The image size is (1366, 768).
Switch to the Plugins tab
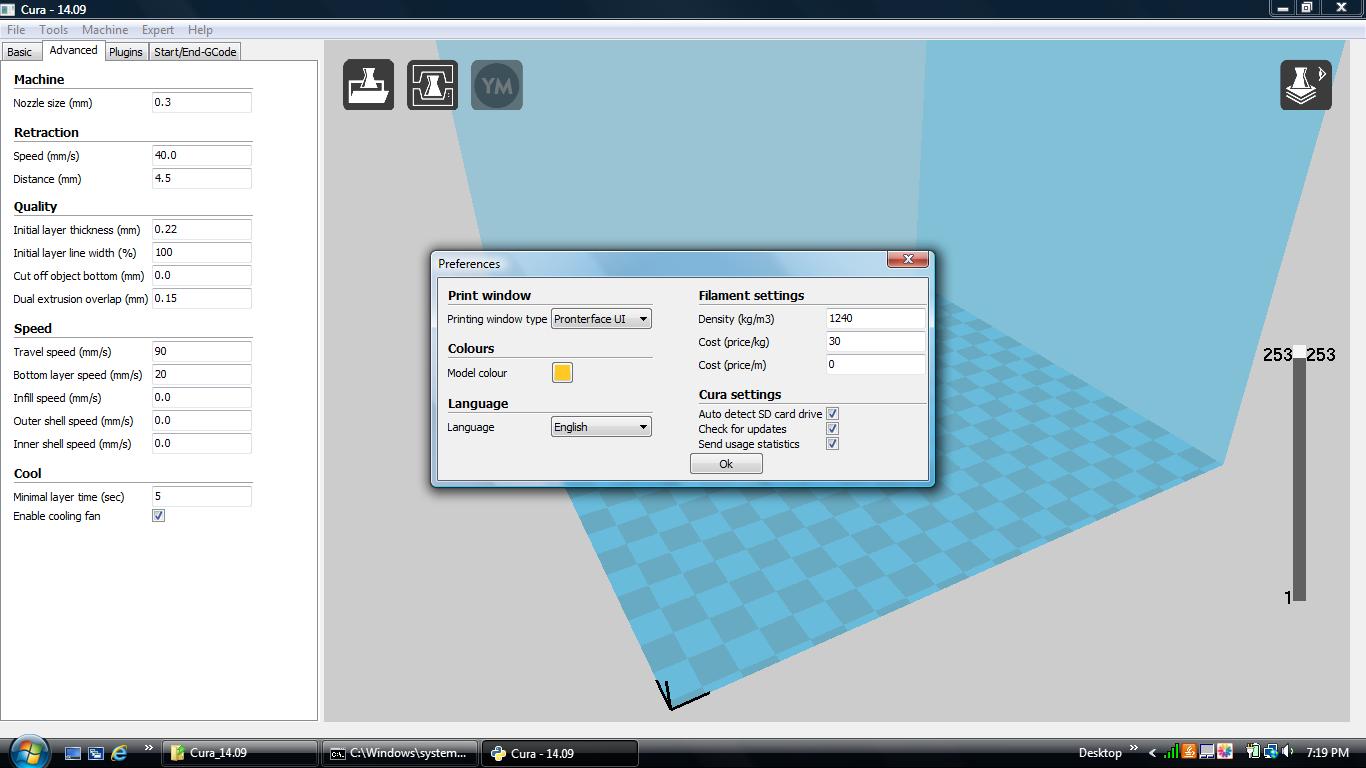pyautogui.click(x=125, y=50)
